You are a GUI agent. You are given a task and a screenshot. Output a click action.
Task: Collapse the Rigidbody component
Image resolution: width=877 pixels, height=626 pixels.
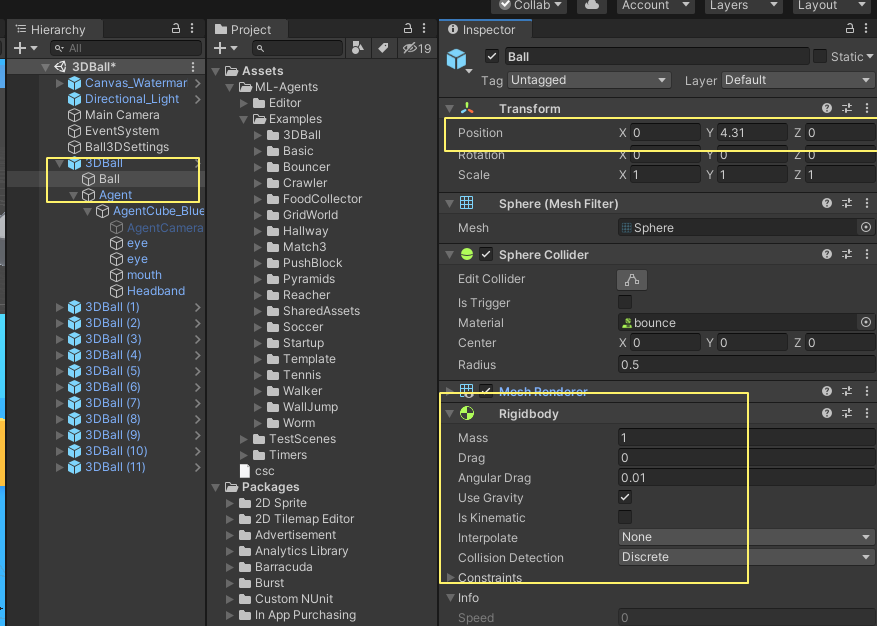pyautogui.click(x=449, y=413)
